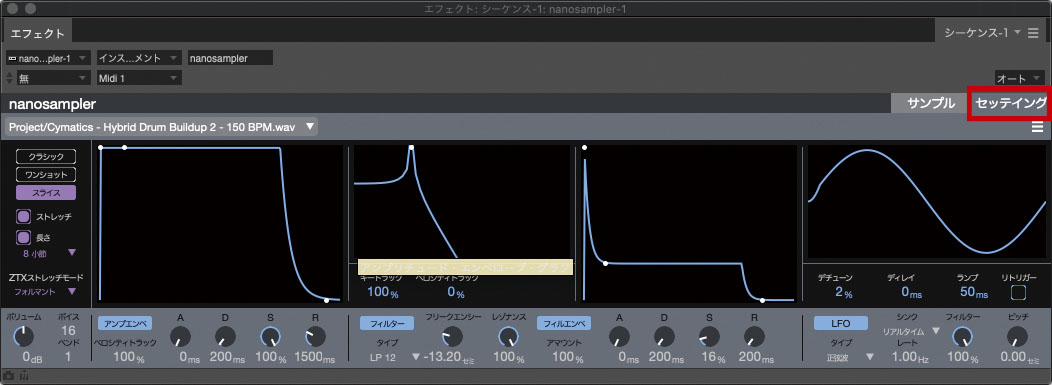This screenshot has height=385, width=1052.
Task: Switch to the エフェクト tab
Action: point(38,32)
